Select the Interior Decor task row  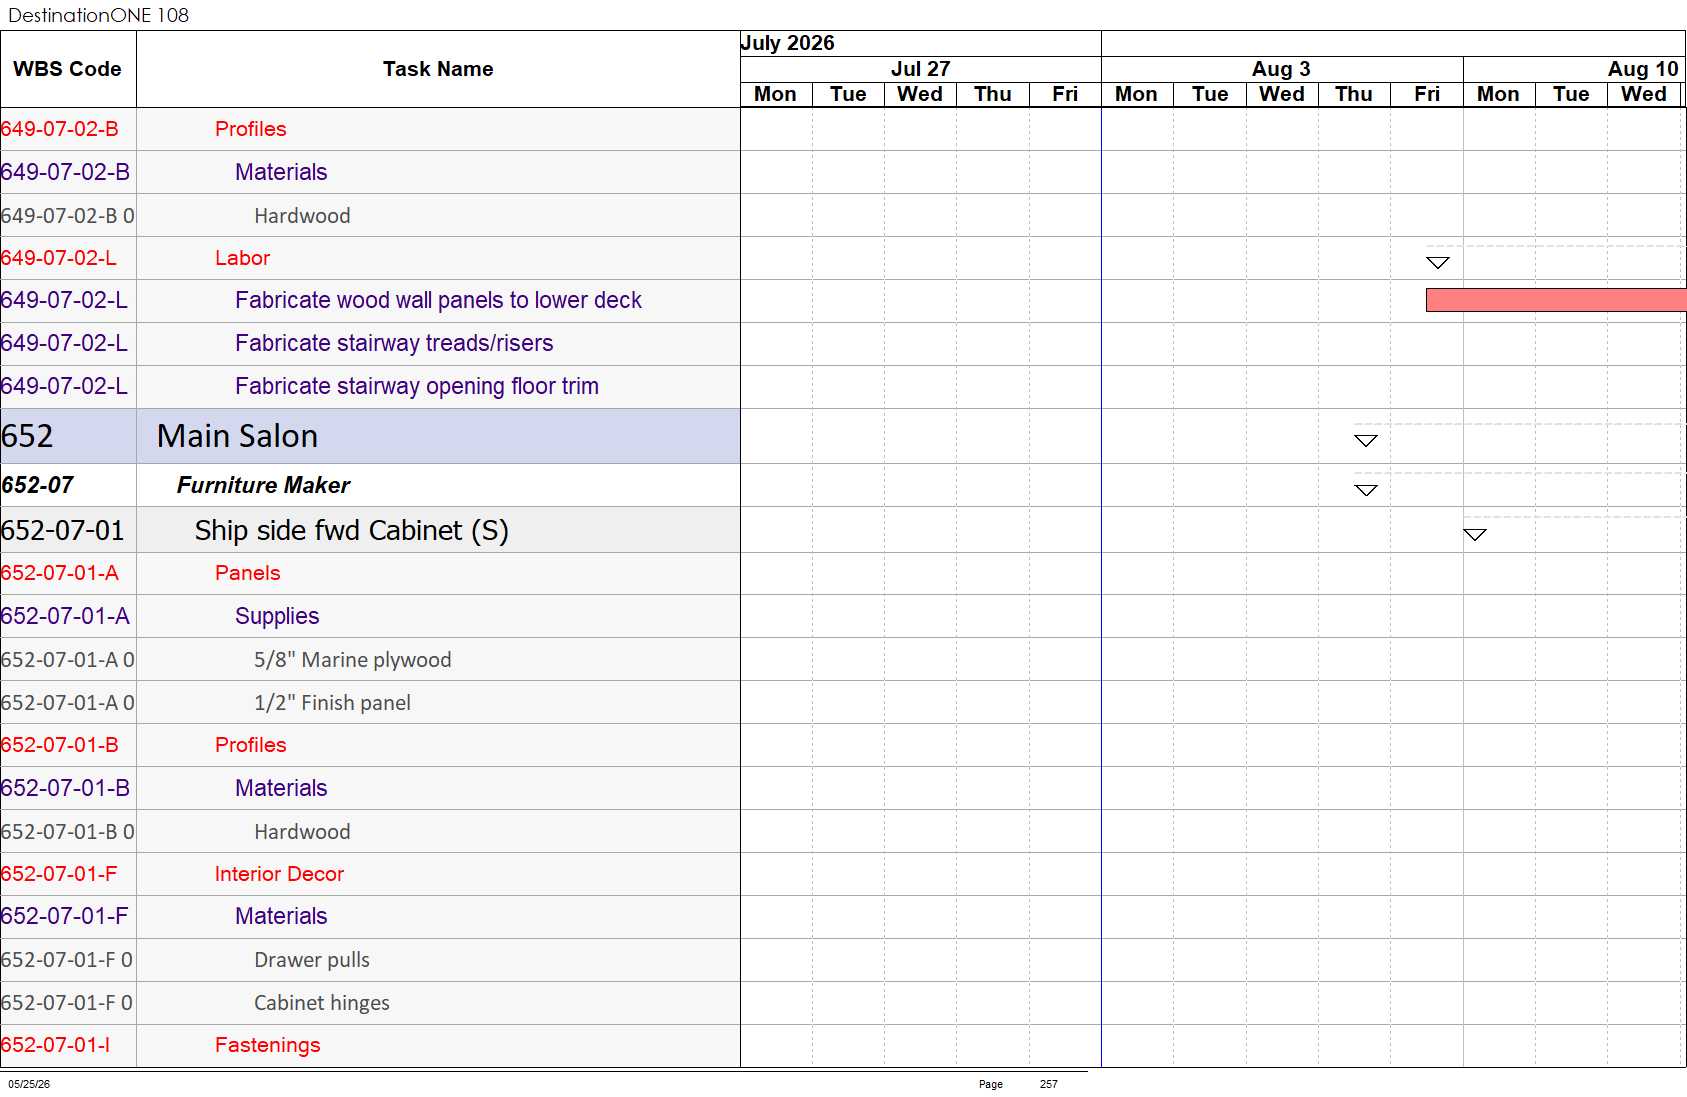[x=370, y=874]
